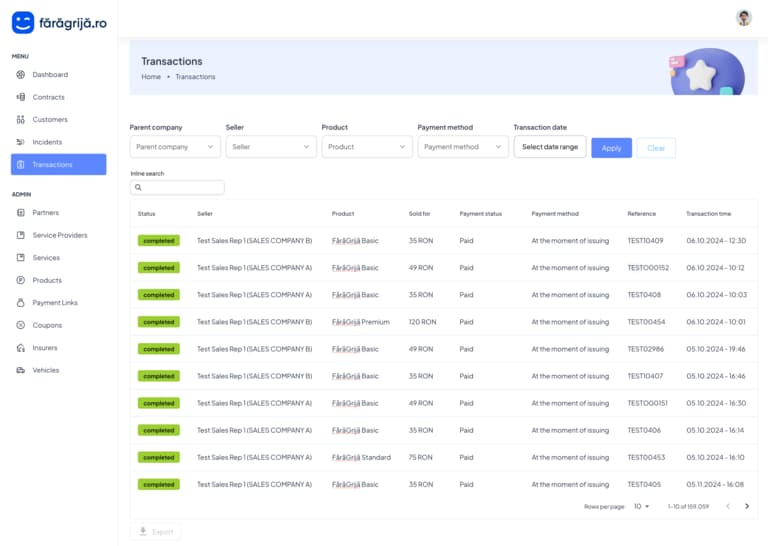This screenshot has width=768, height=546.
Task: Click the Home breadcrumb link
Action: point(151,77)
